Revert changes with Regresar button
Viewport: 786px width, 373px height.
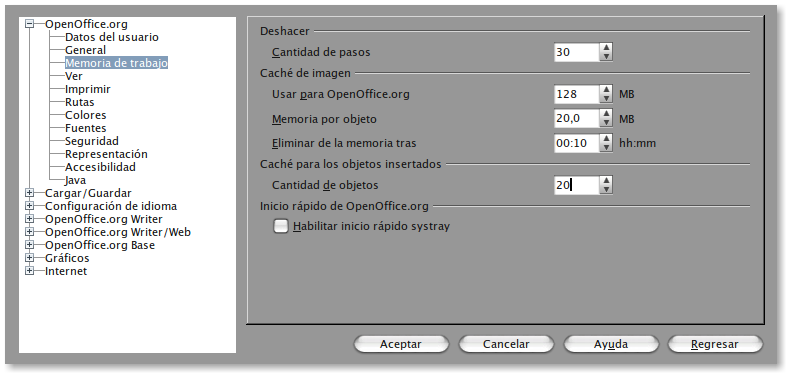[x=715, y=344]
